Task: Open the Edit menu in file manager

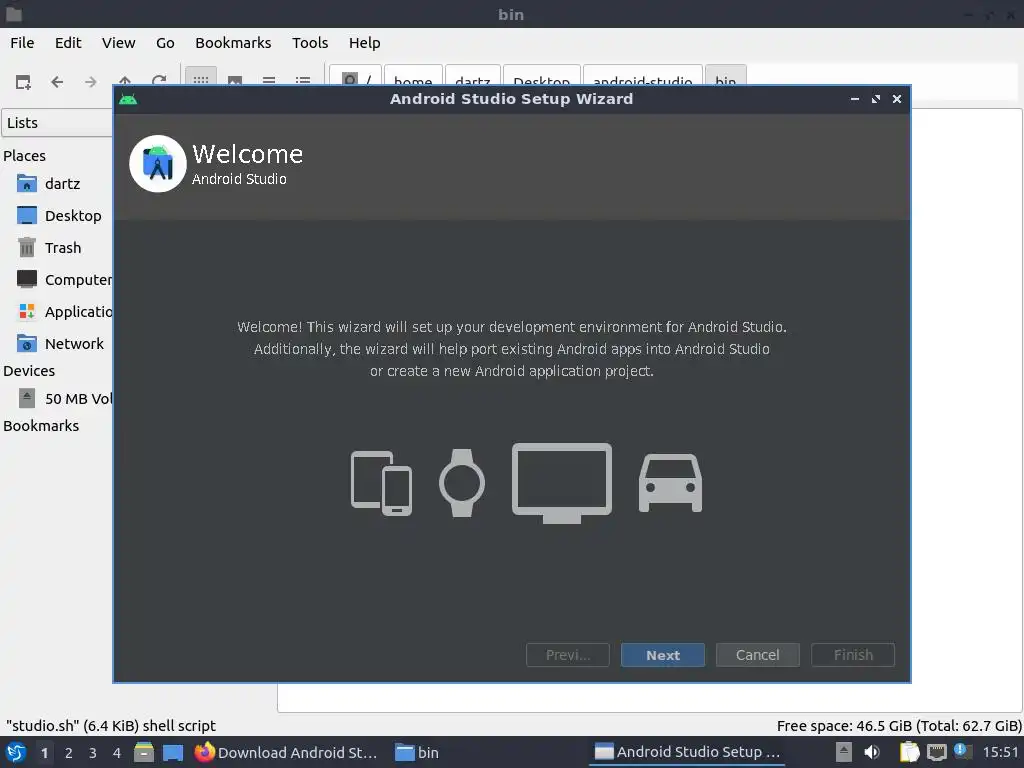Action: pos(68,43)
